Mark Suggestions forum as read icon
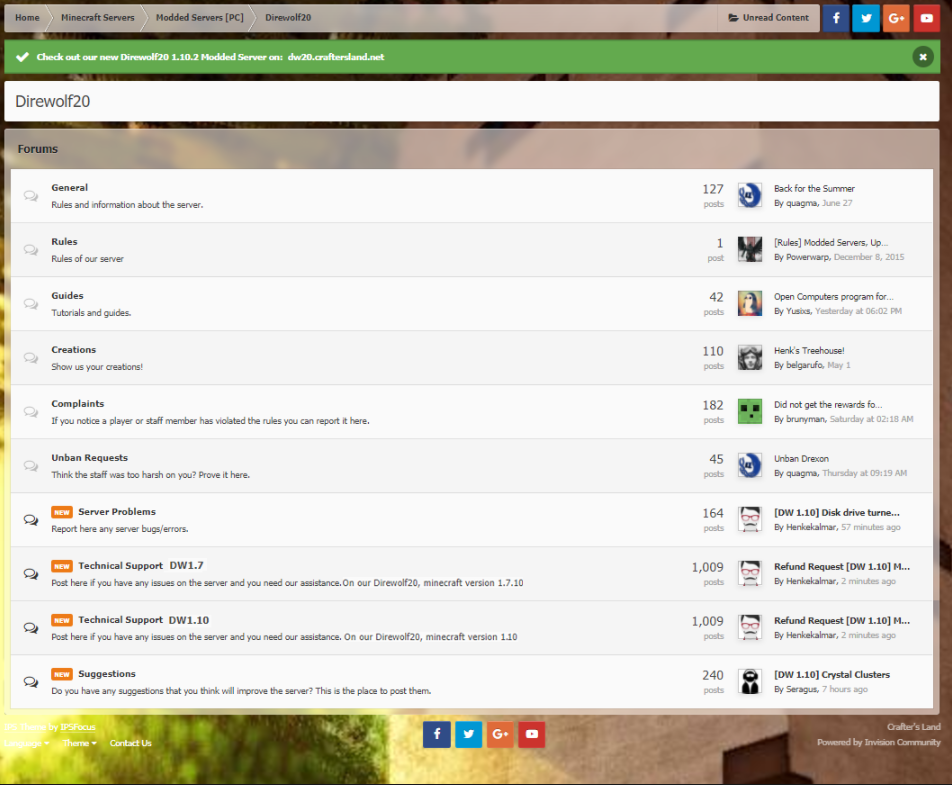952x785 pixels. click(x=30, y=682)
